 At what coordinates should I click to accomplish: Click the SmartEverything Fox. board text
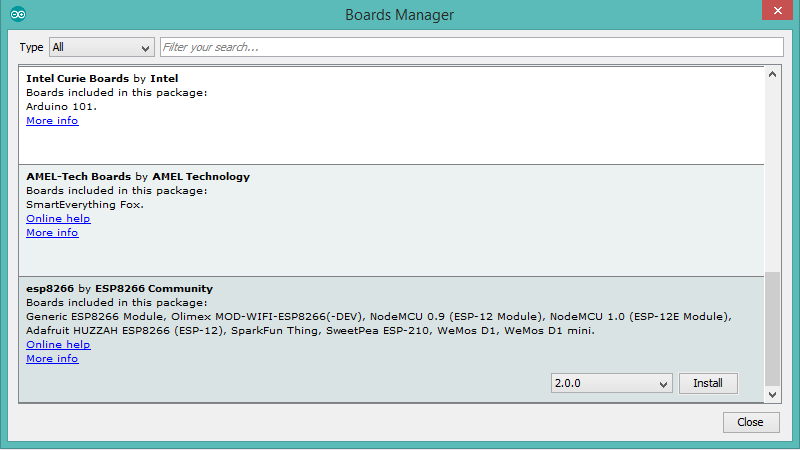click(x=85, y=205)
